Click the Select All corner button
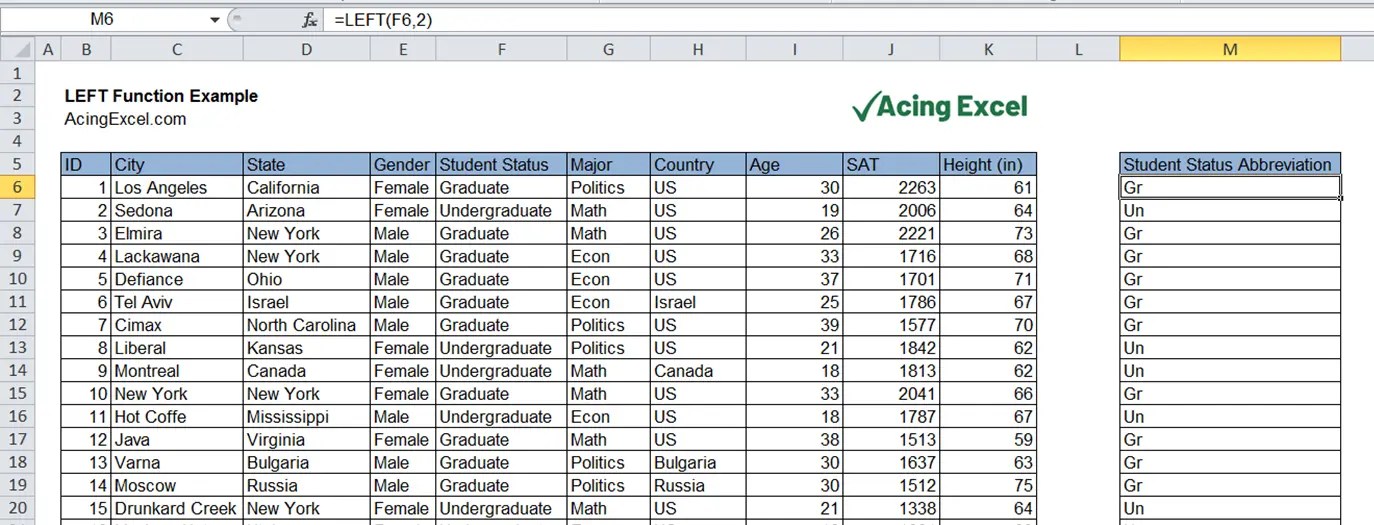The height and width of the screenshot is (525, 1374). (18, 50)
